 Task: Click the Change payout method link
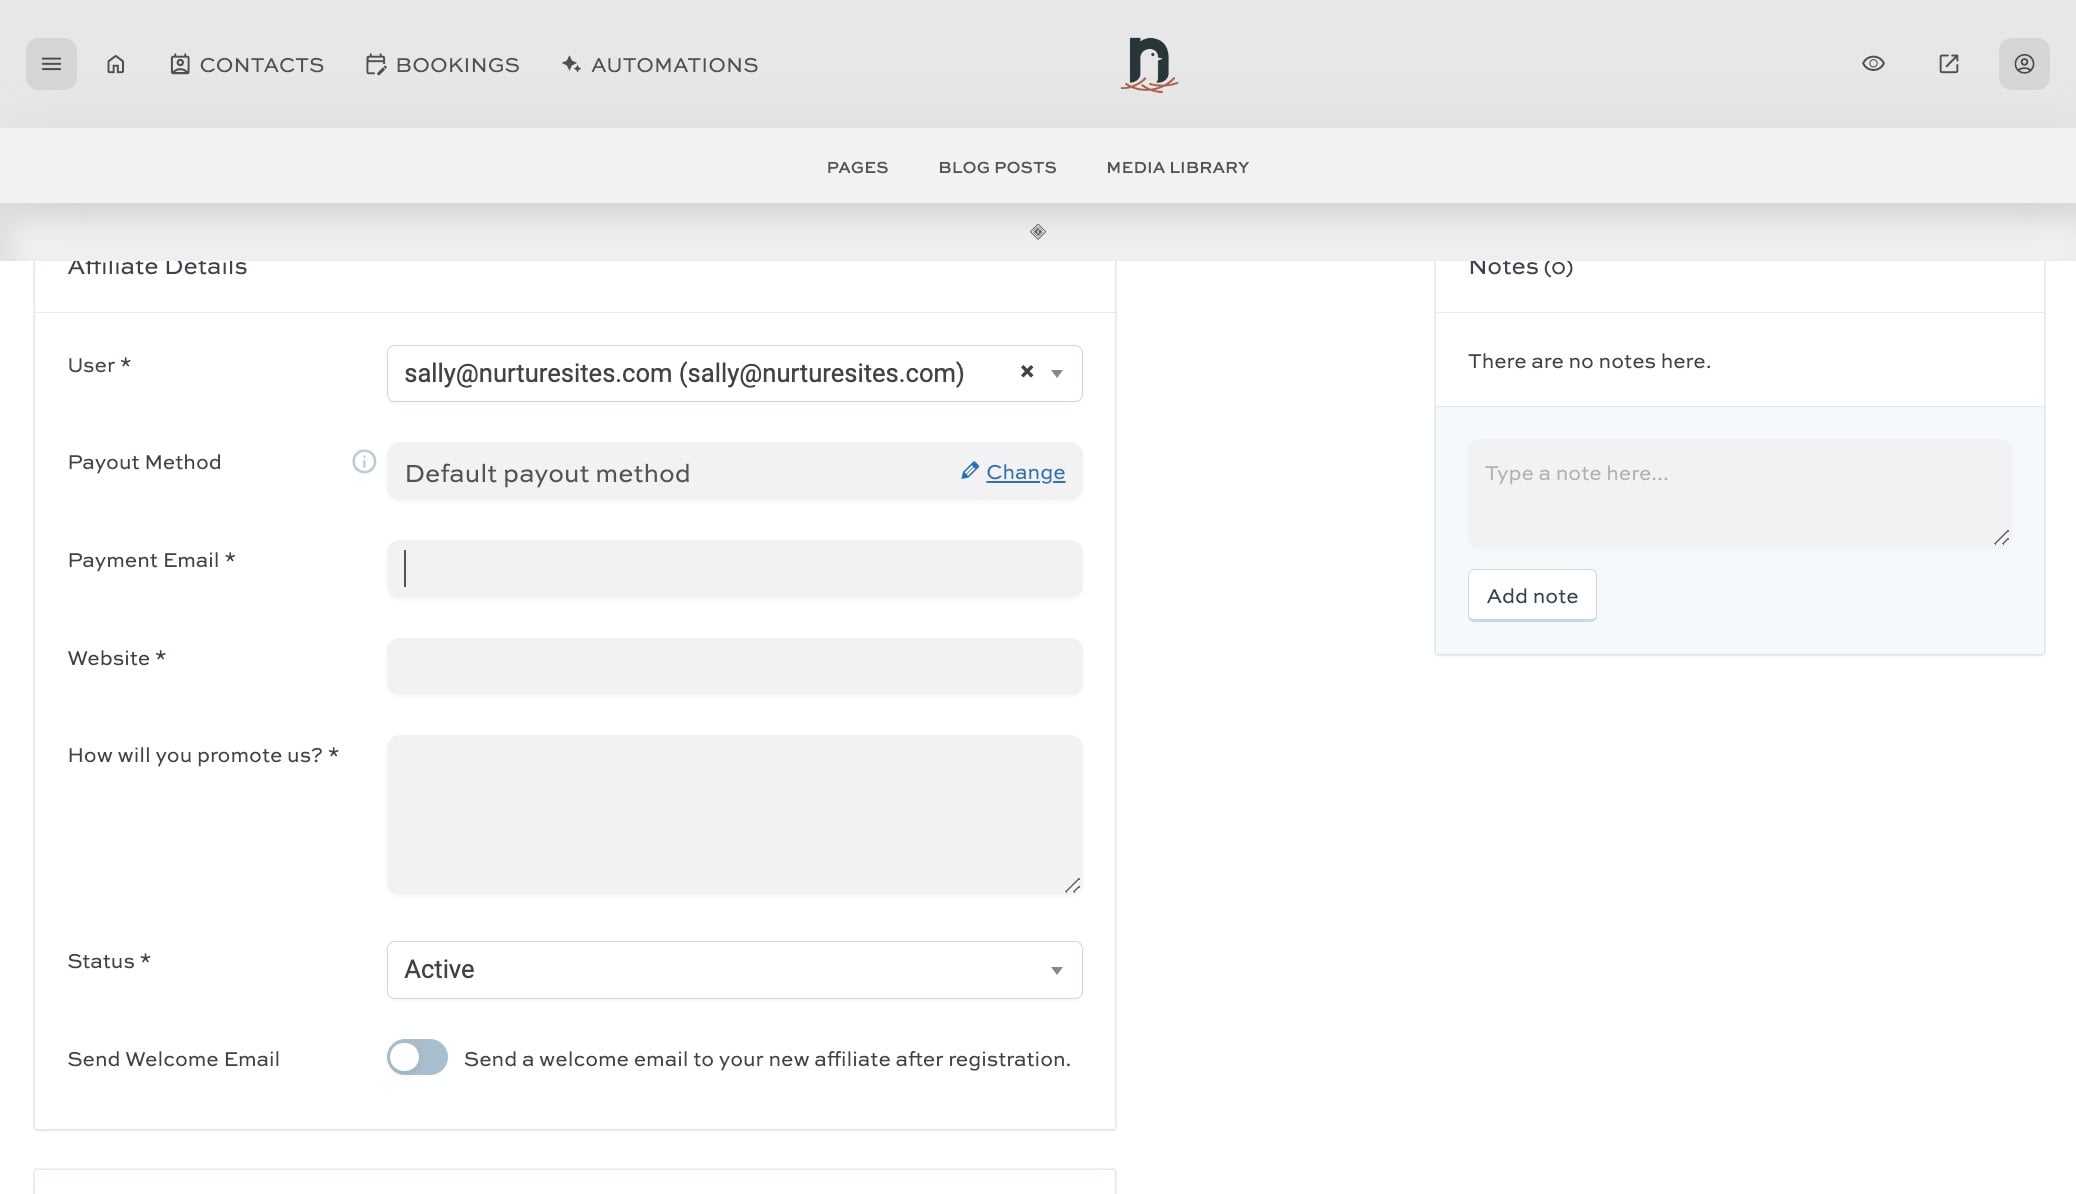pyautogui.click(x=1025, y=471)
